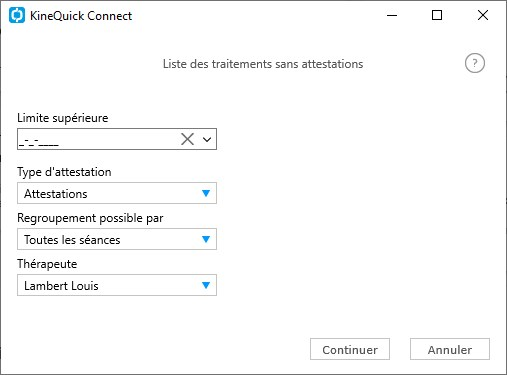This screenshot has height=375, width=507.
Task: Click the Toutes les séances combo box
Action: (x=117, y=239)
